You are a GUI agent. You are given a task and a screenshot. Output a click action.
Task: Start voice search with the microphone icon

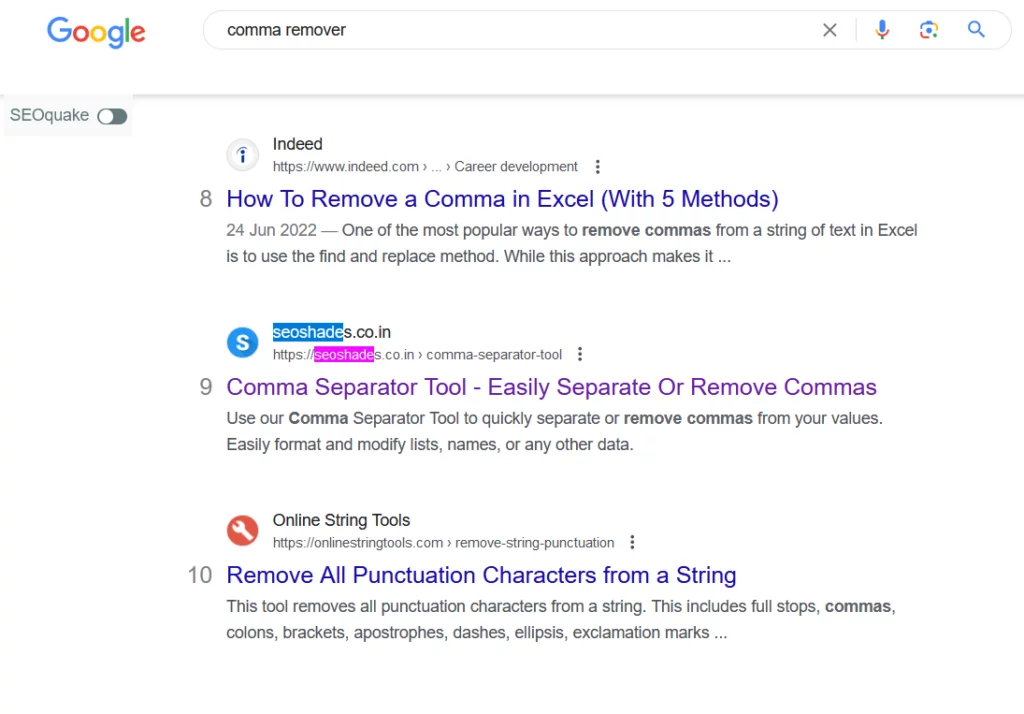pos(882,29)
